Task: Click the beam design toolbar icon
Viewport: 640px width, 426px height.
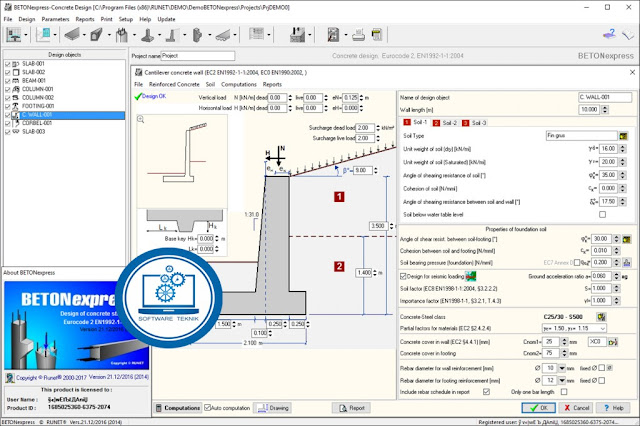Action: coord(96,35)
